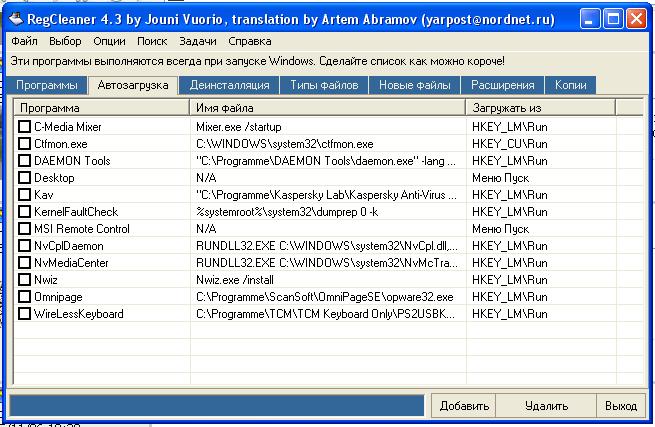Click Меню Пуск in the Desktop row
Screen dimensions: 655x427
click(500, 178)
